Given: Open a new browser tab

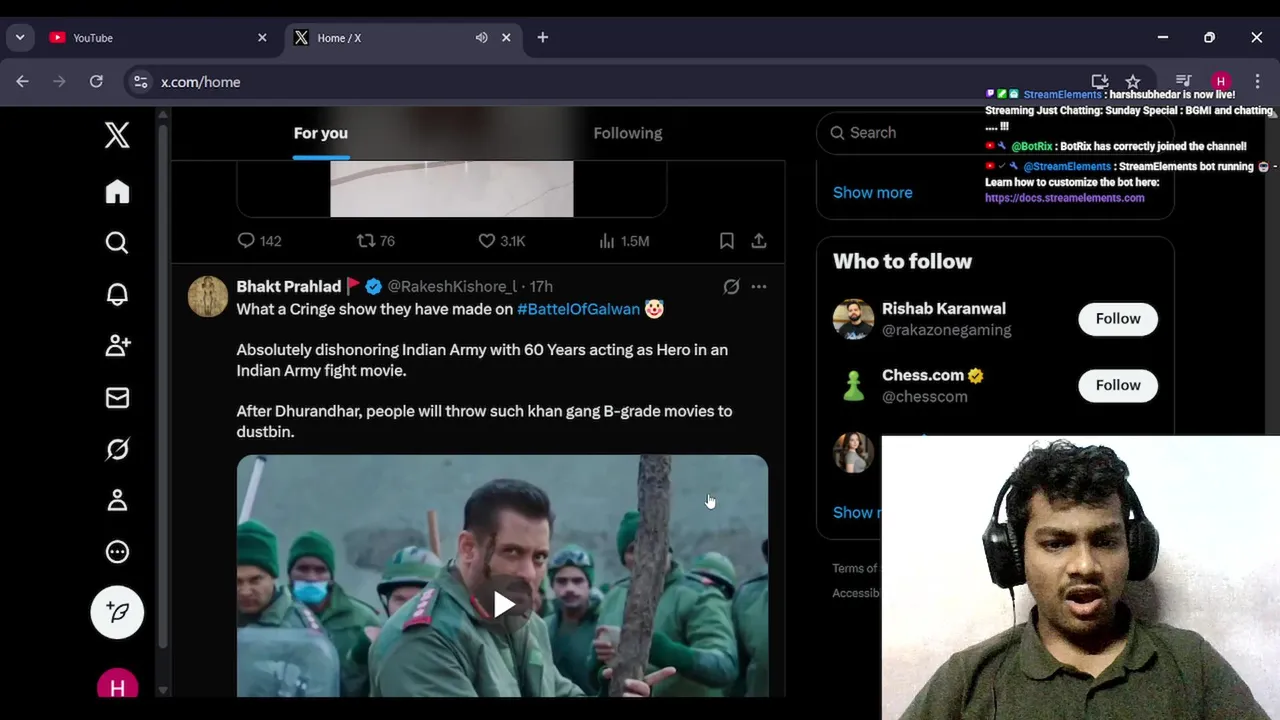Looking at the screenshot, I should (x=543, y=38).
